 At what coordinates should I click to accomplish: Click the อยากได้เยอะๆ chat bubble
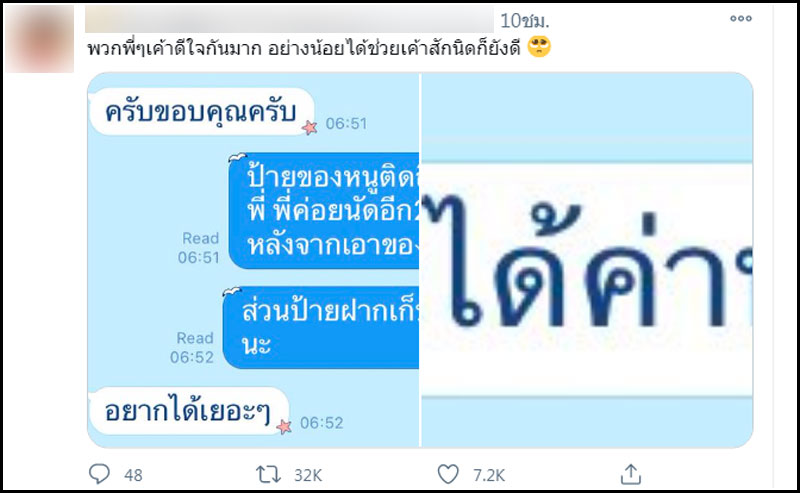[x=189, y=411]
